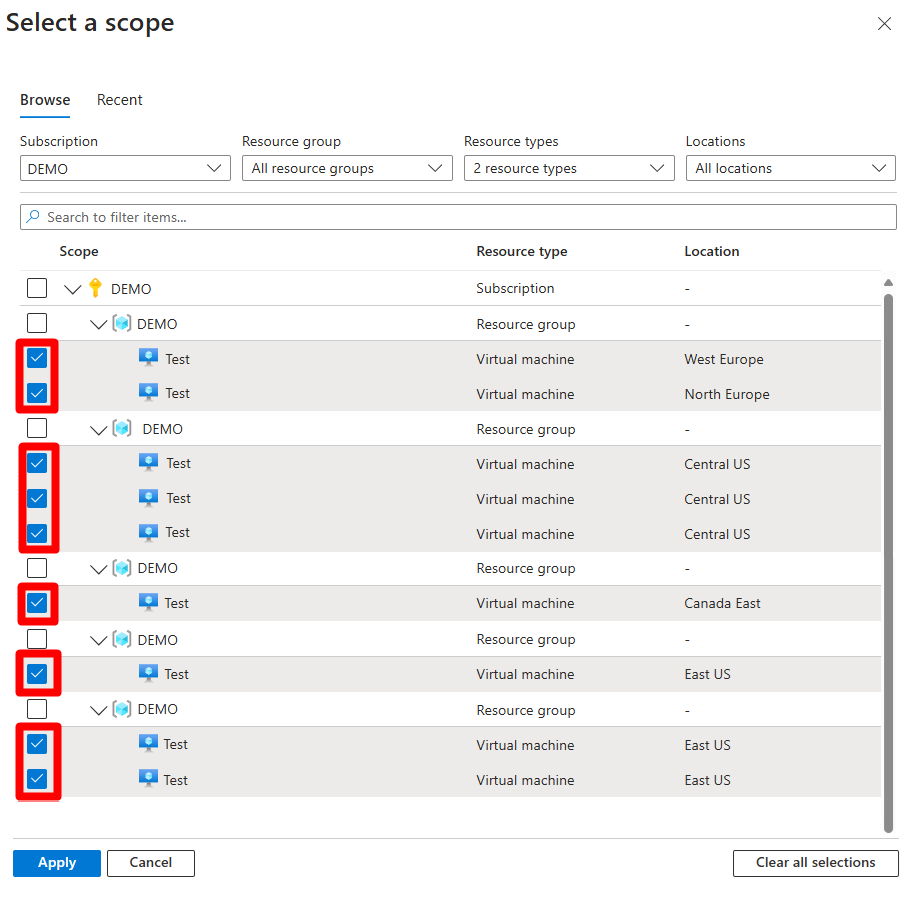Click resource group icon holding Central US VMs
902x921 pixels.
coord(122,429)
